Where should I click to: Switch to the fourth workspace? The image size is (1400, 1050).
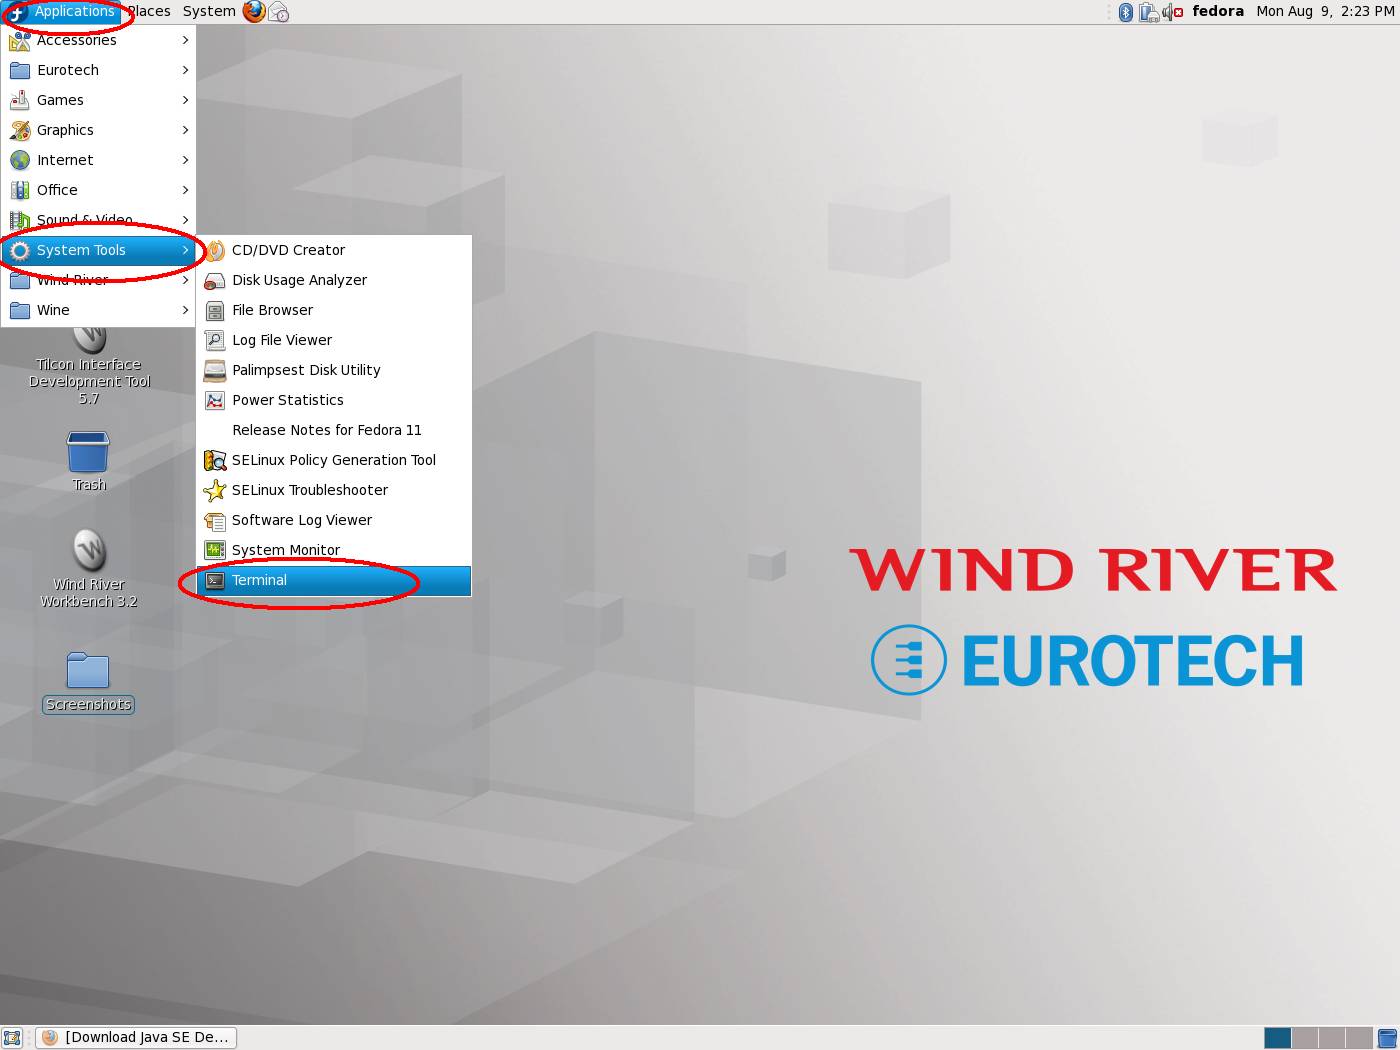coord(1359,1038)
